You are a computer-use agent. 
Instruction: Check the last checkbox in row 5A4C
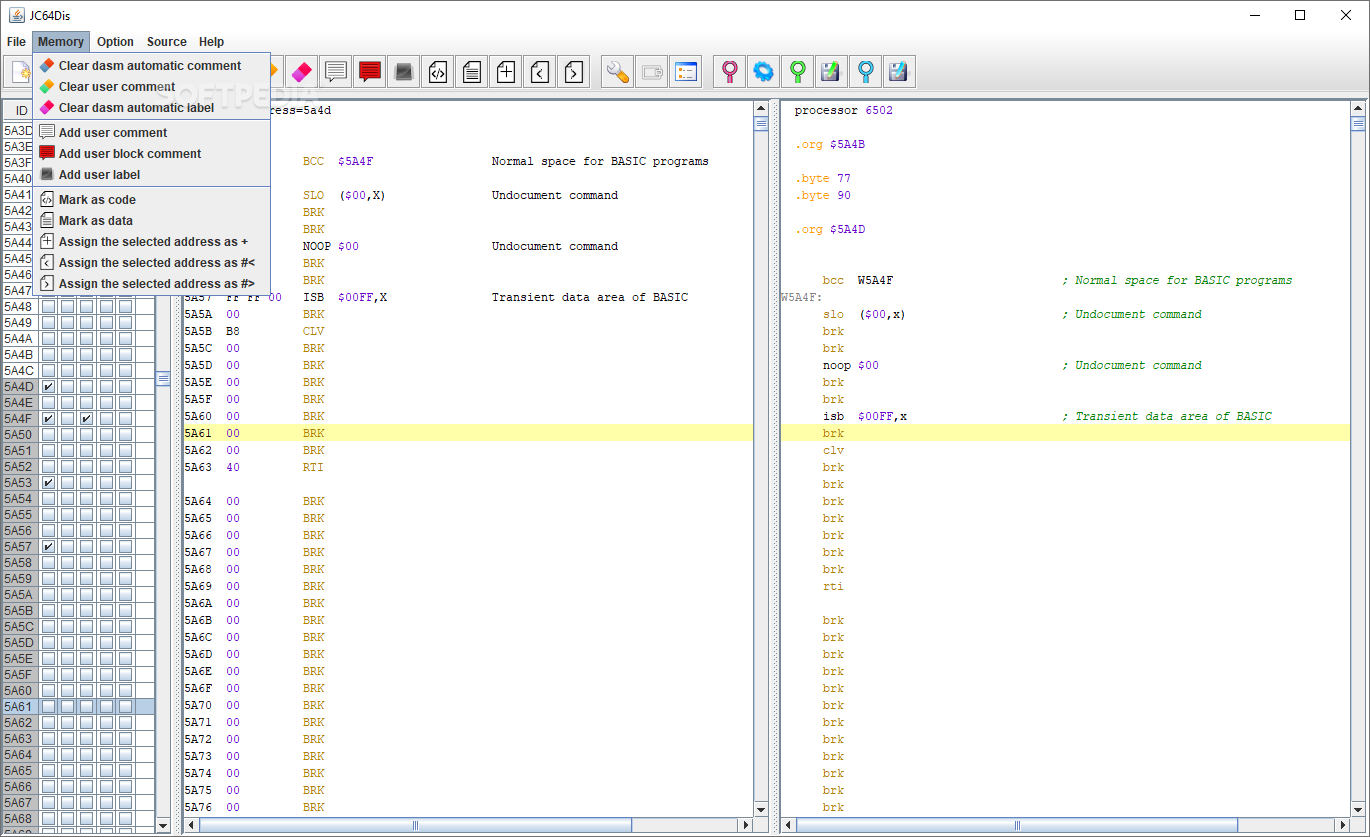click(x=125, y=371)
